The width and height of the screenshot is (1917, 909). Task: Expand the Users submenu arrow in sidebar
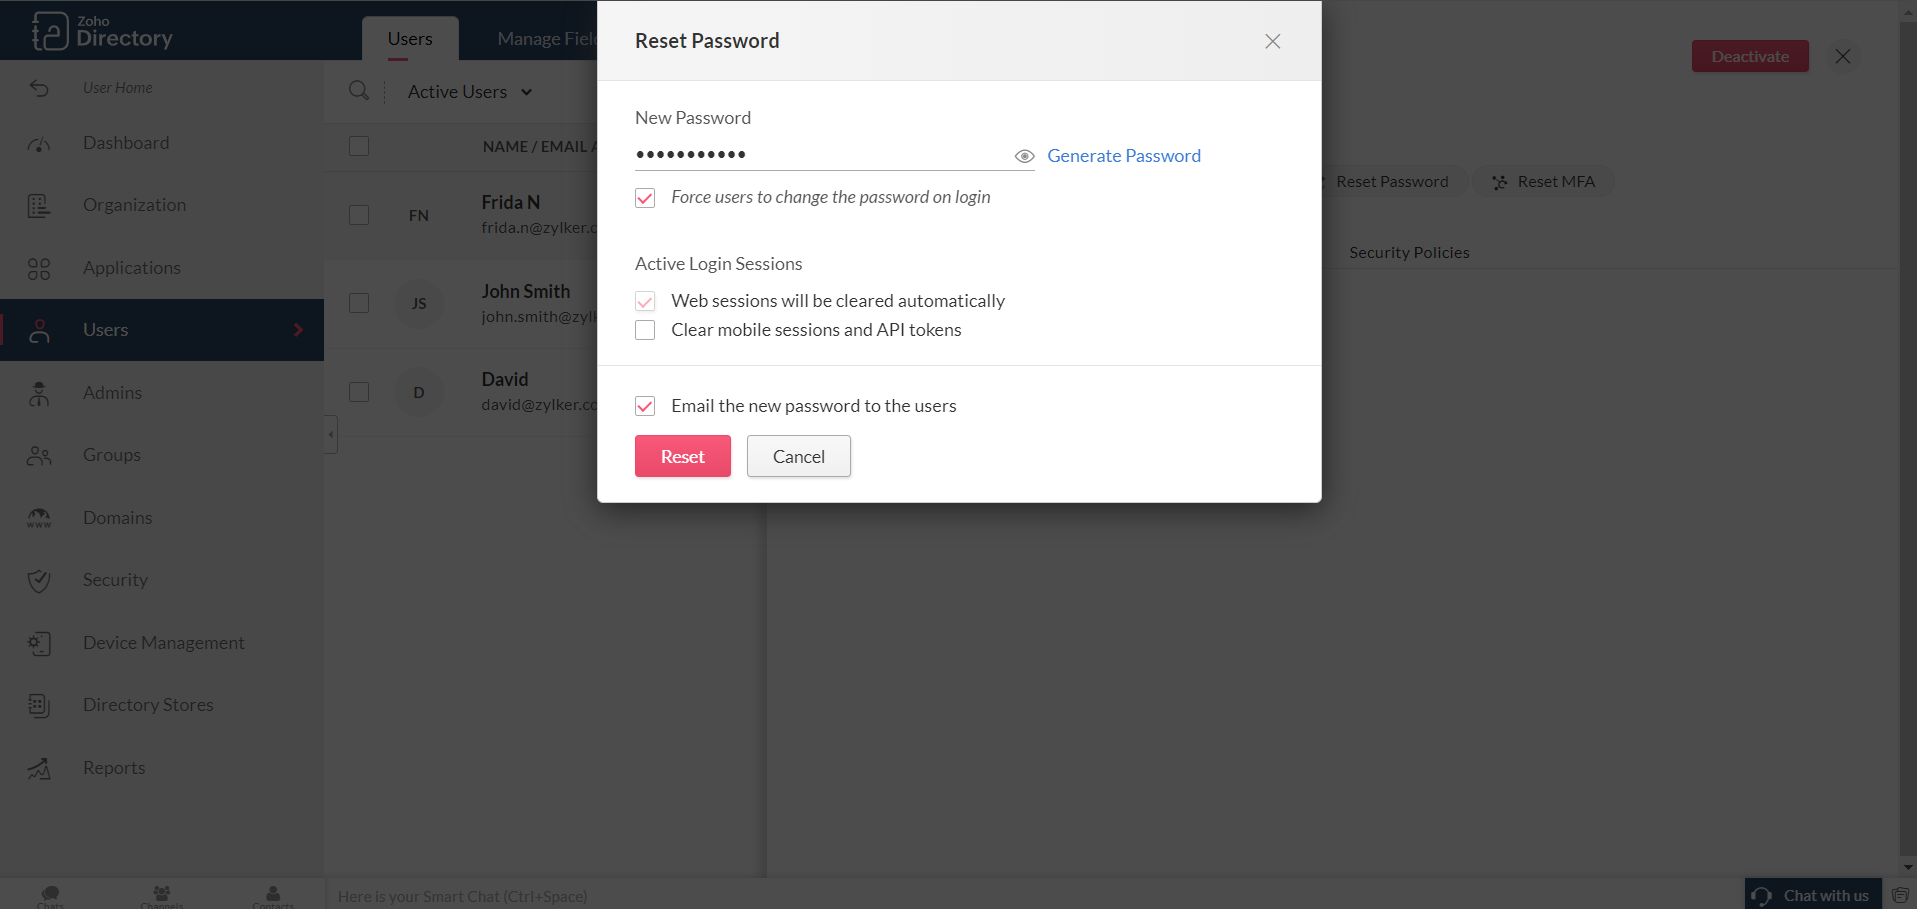(x=298, y=330)
